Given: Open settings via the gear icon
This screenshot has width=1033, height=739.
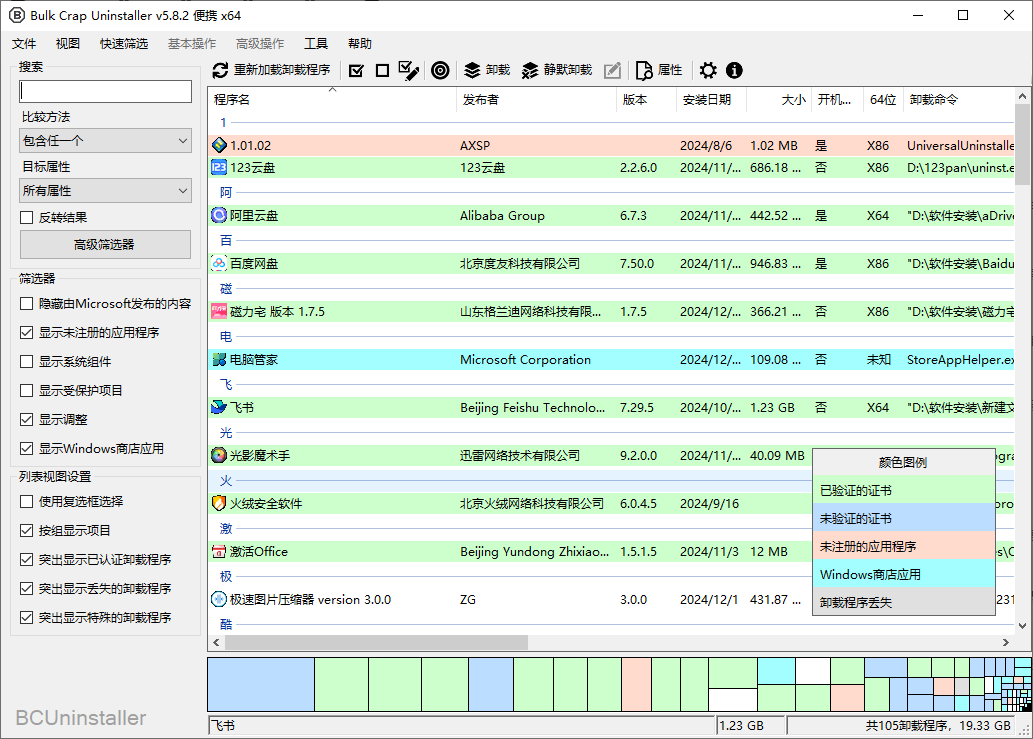Looking at the screenshot, I should click(708, 70).
